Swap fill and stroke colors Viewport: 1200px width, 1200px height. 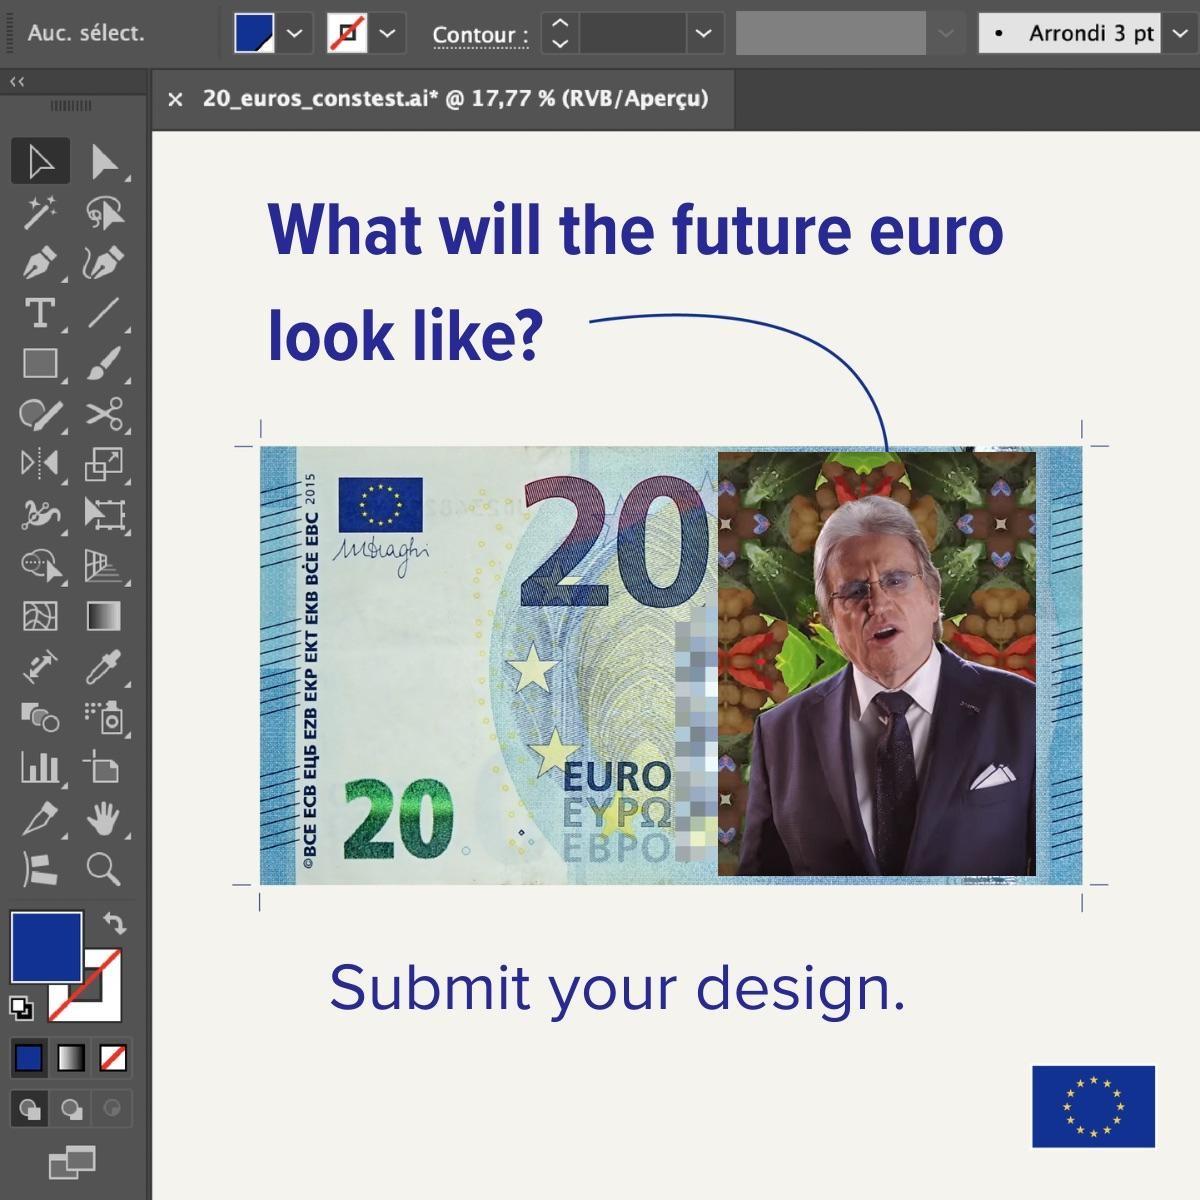click(x=115, y=923)
